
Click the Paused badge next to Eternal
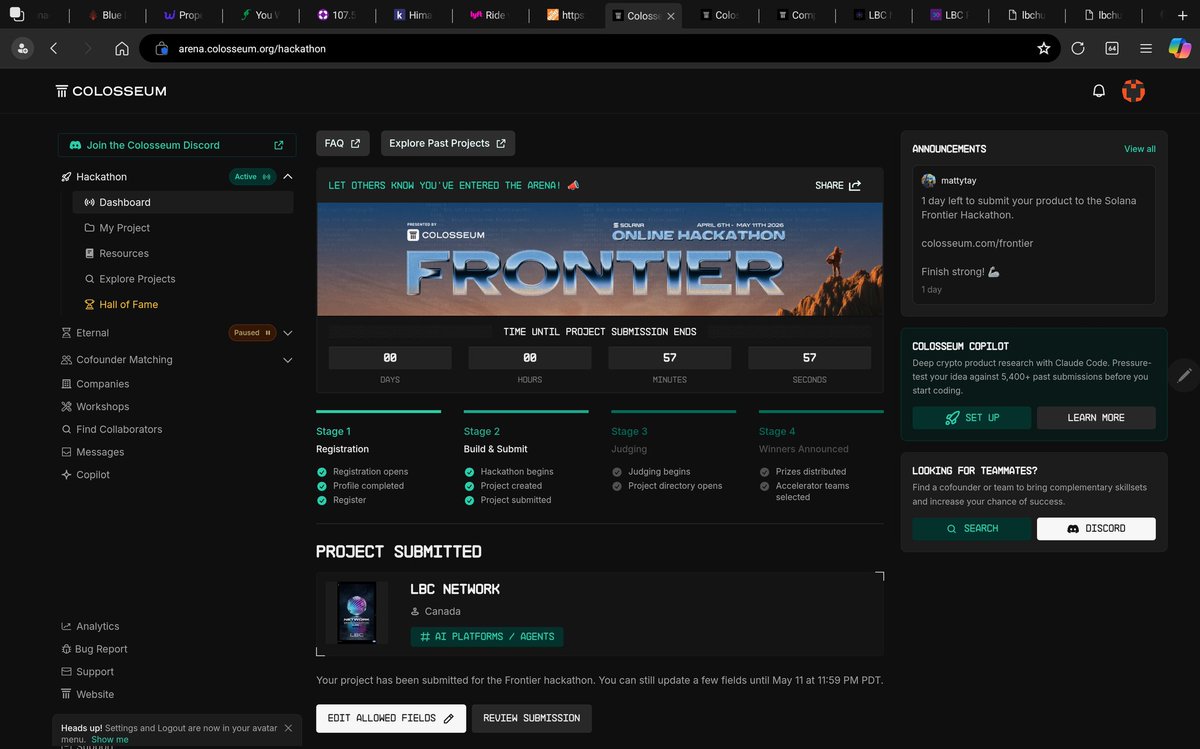pyautogui.click(x=253, y=332)
